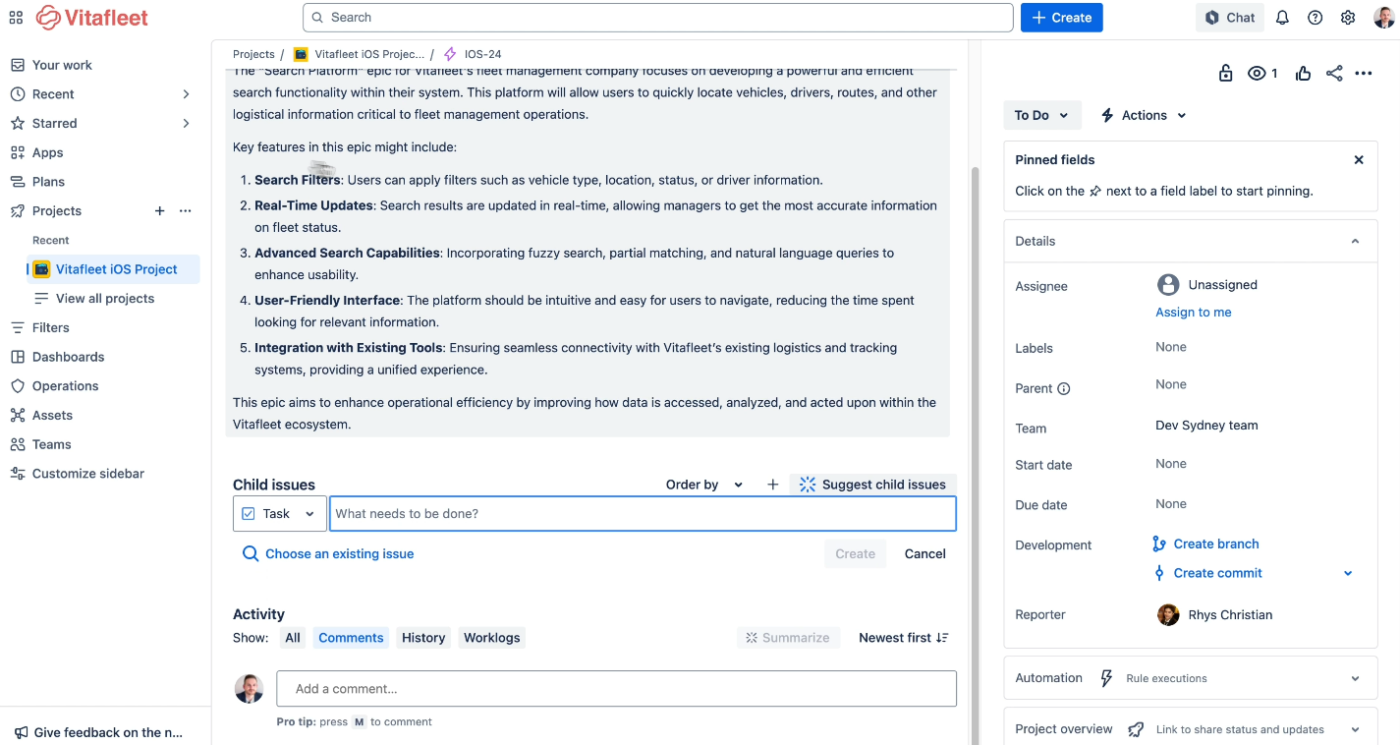Close the Pinned fields panel
The image size is (1400, 745).
coord(1359,160)
